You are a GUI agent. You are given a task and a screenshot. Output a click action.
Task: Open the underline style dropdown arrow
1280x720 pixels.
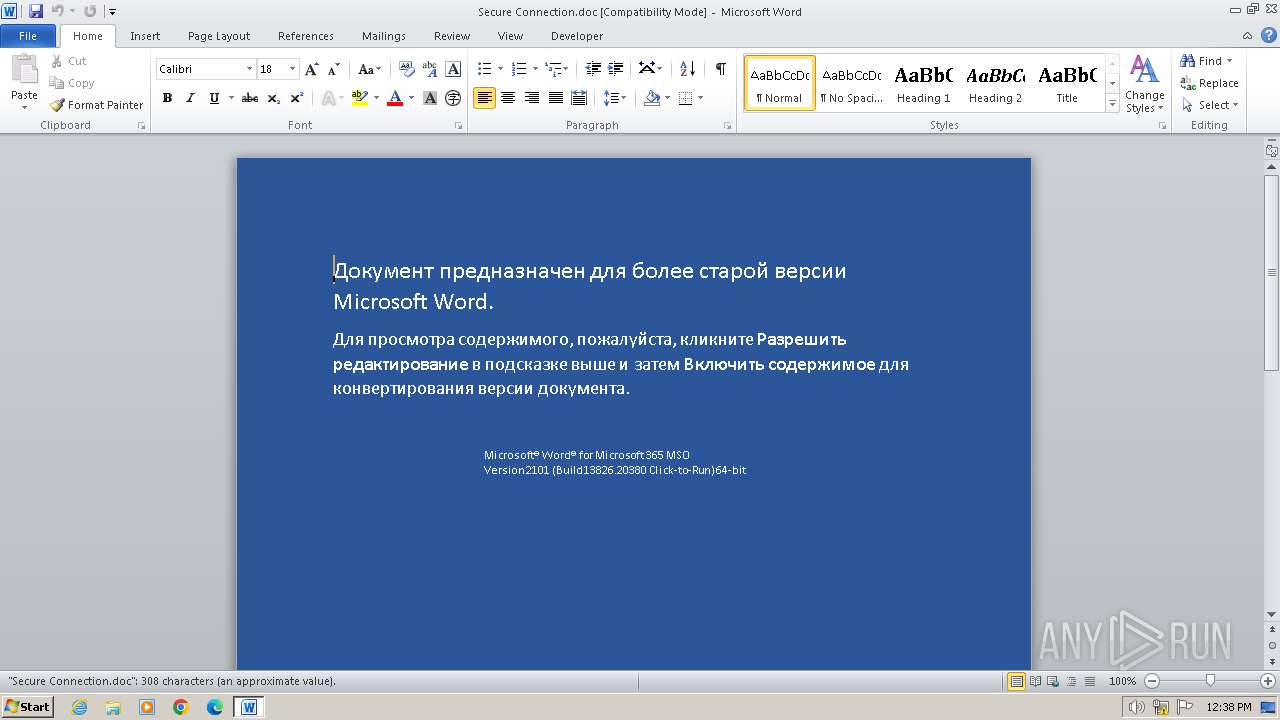point(231,98)
